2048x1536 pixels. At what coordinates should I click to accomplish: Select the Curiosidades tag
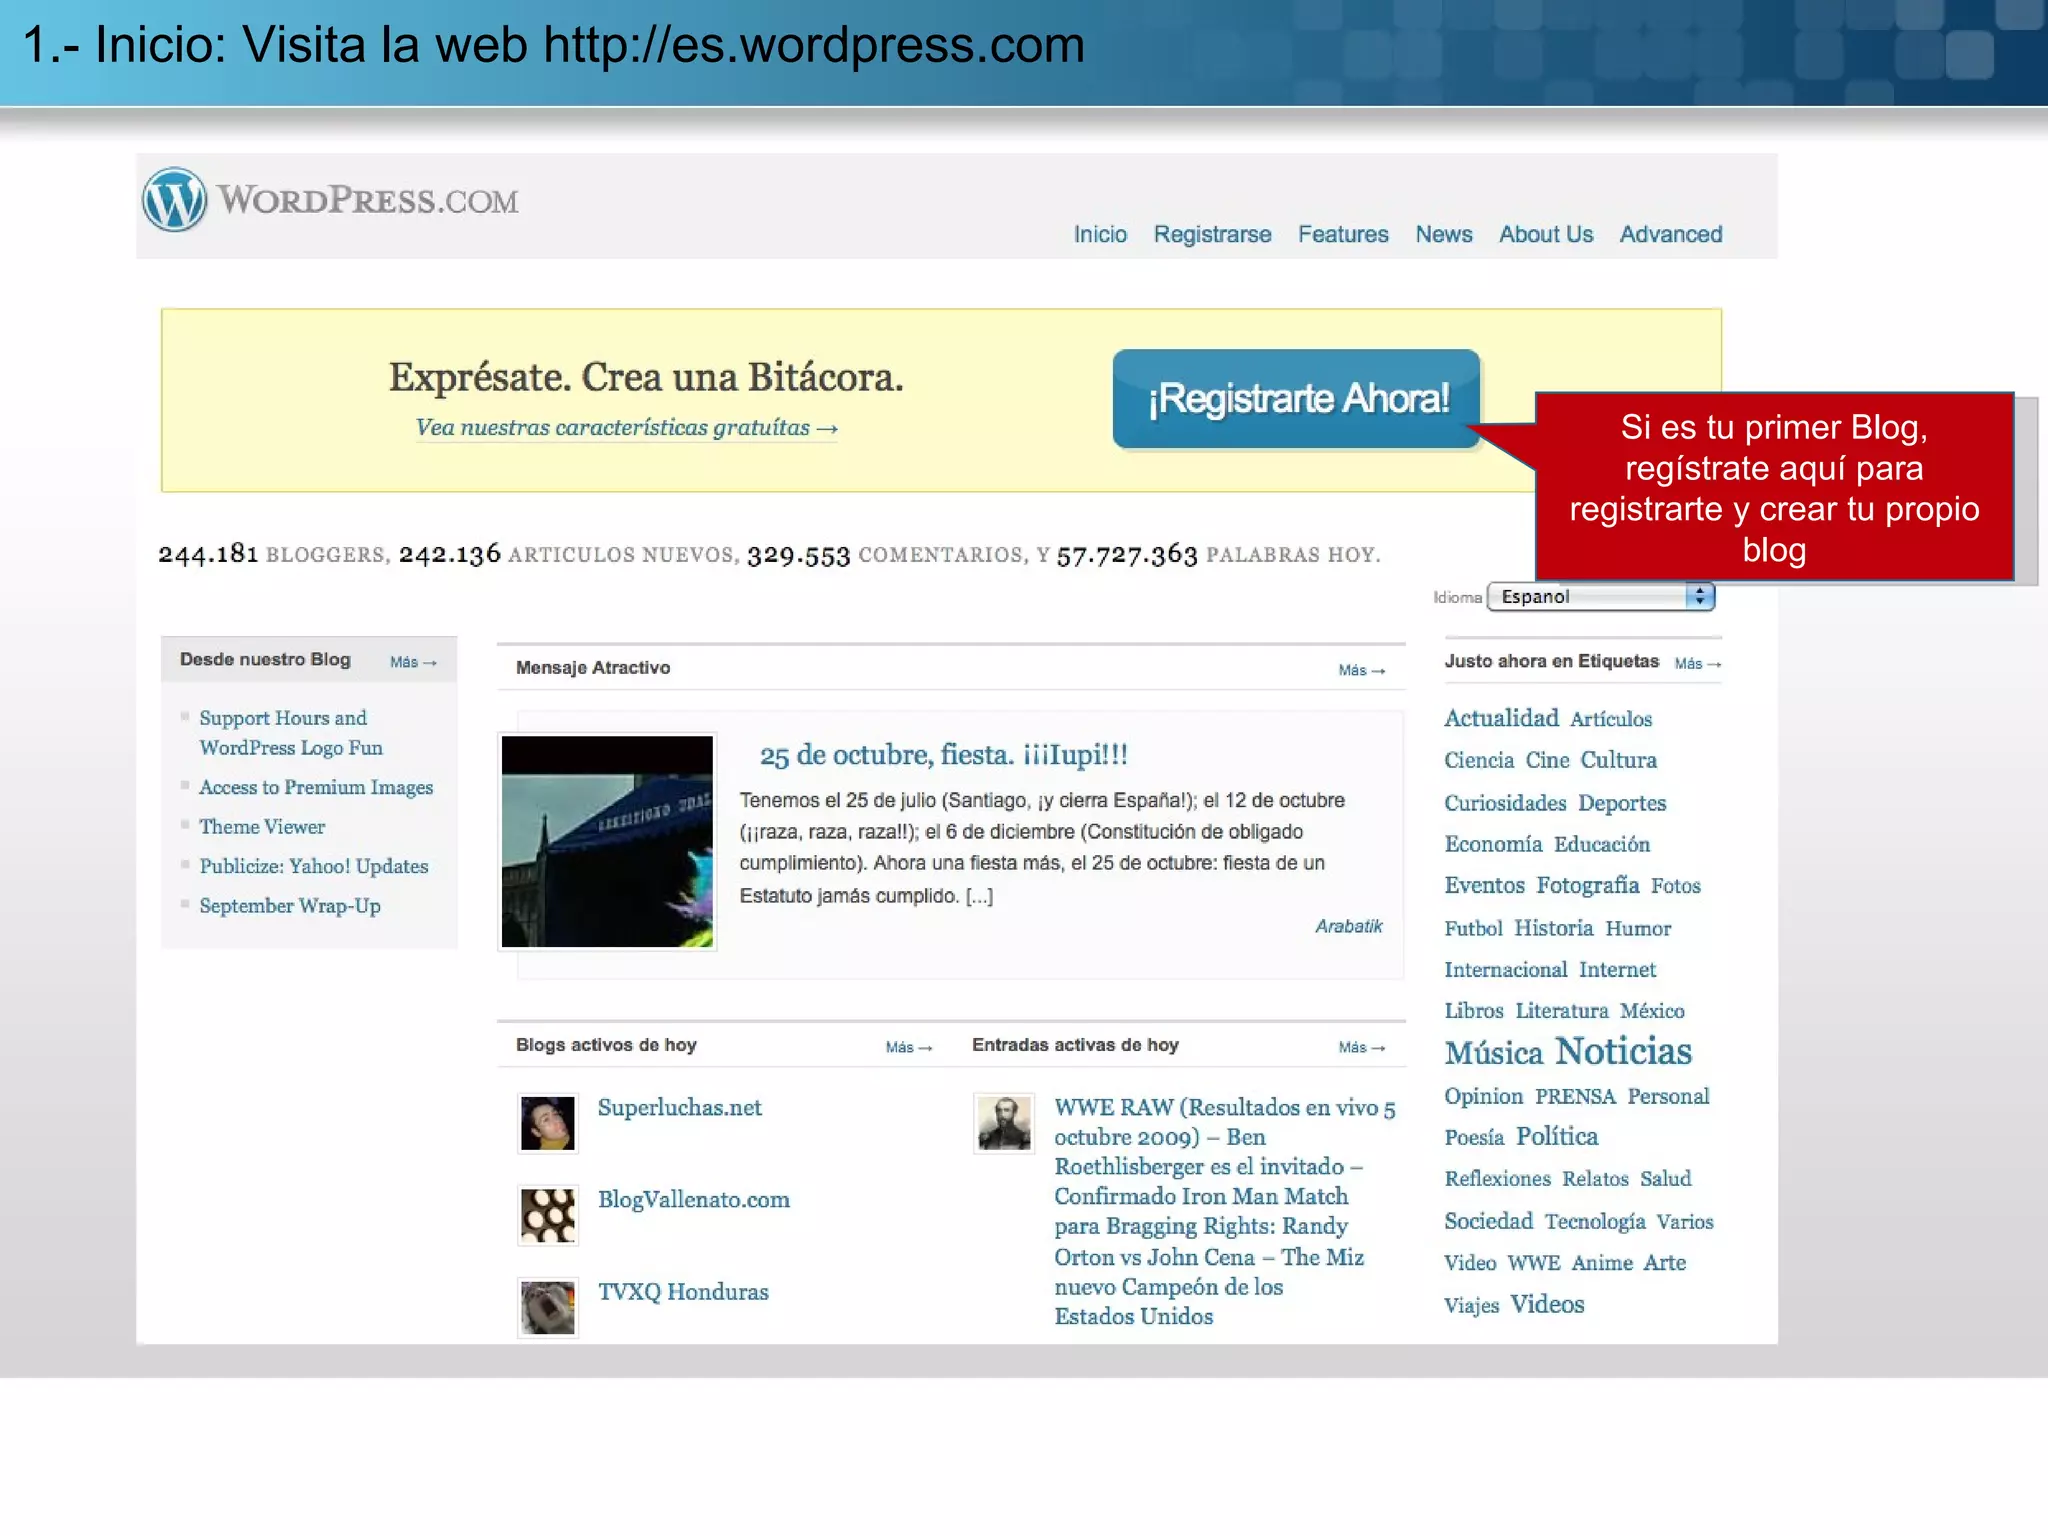[1505, 803]
